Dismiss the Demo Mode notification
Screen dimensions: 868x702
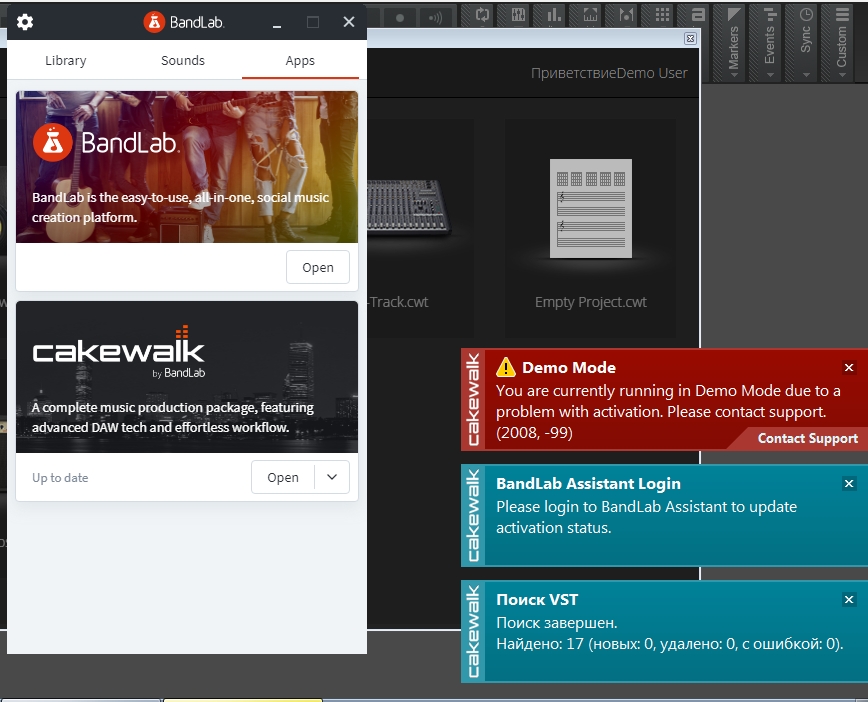[849, 368]
